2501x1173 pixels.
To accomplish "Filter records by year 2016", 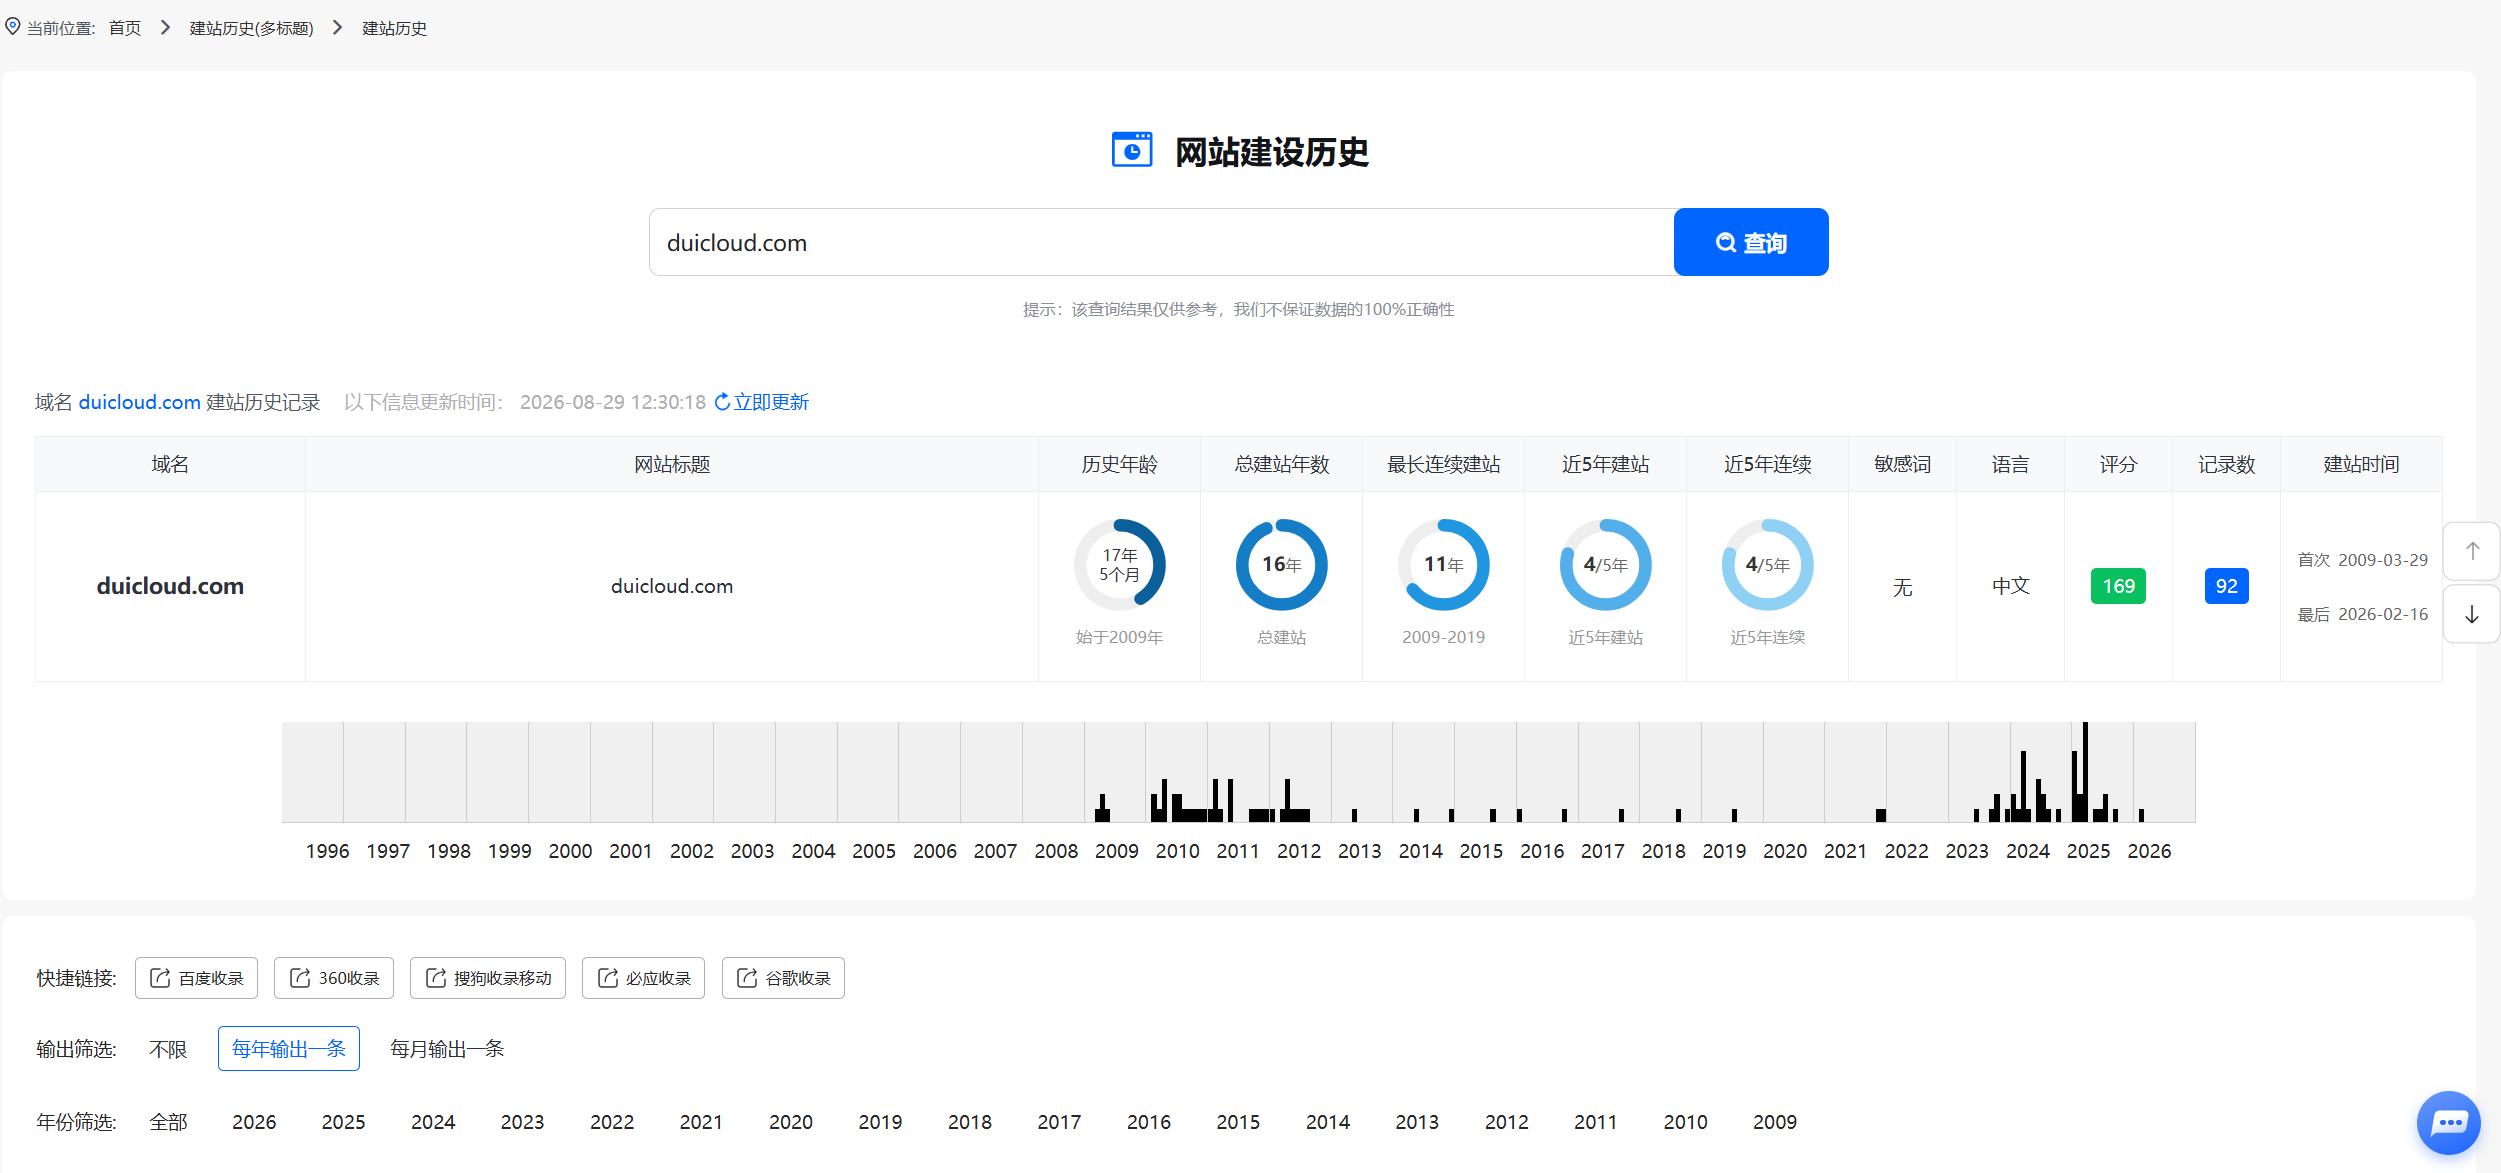I will tap(1149, 1122).
